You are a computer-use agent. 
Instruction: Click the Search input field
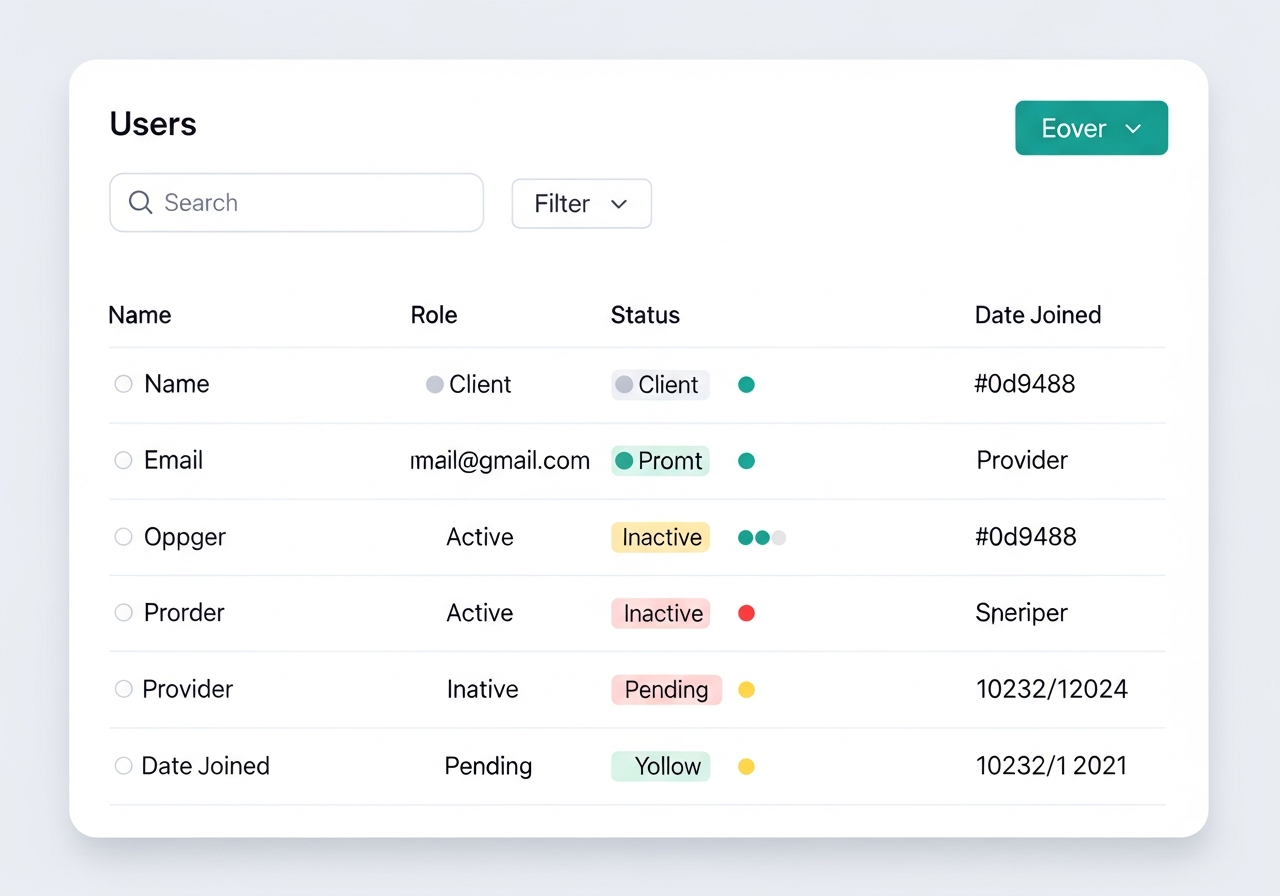pos(296,203)
